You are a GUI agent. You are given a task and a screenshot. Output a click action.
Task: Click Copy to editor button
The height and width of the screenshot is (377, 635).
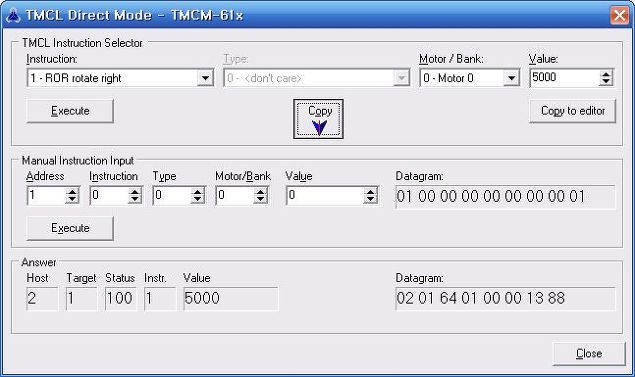point(573,111)
